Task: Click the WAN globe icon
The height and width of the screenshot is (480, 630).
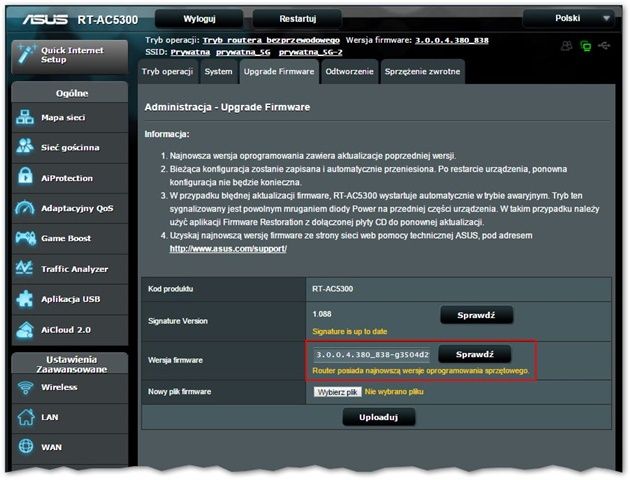Action: (26, 447)
